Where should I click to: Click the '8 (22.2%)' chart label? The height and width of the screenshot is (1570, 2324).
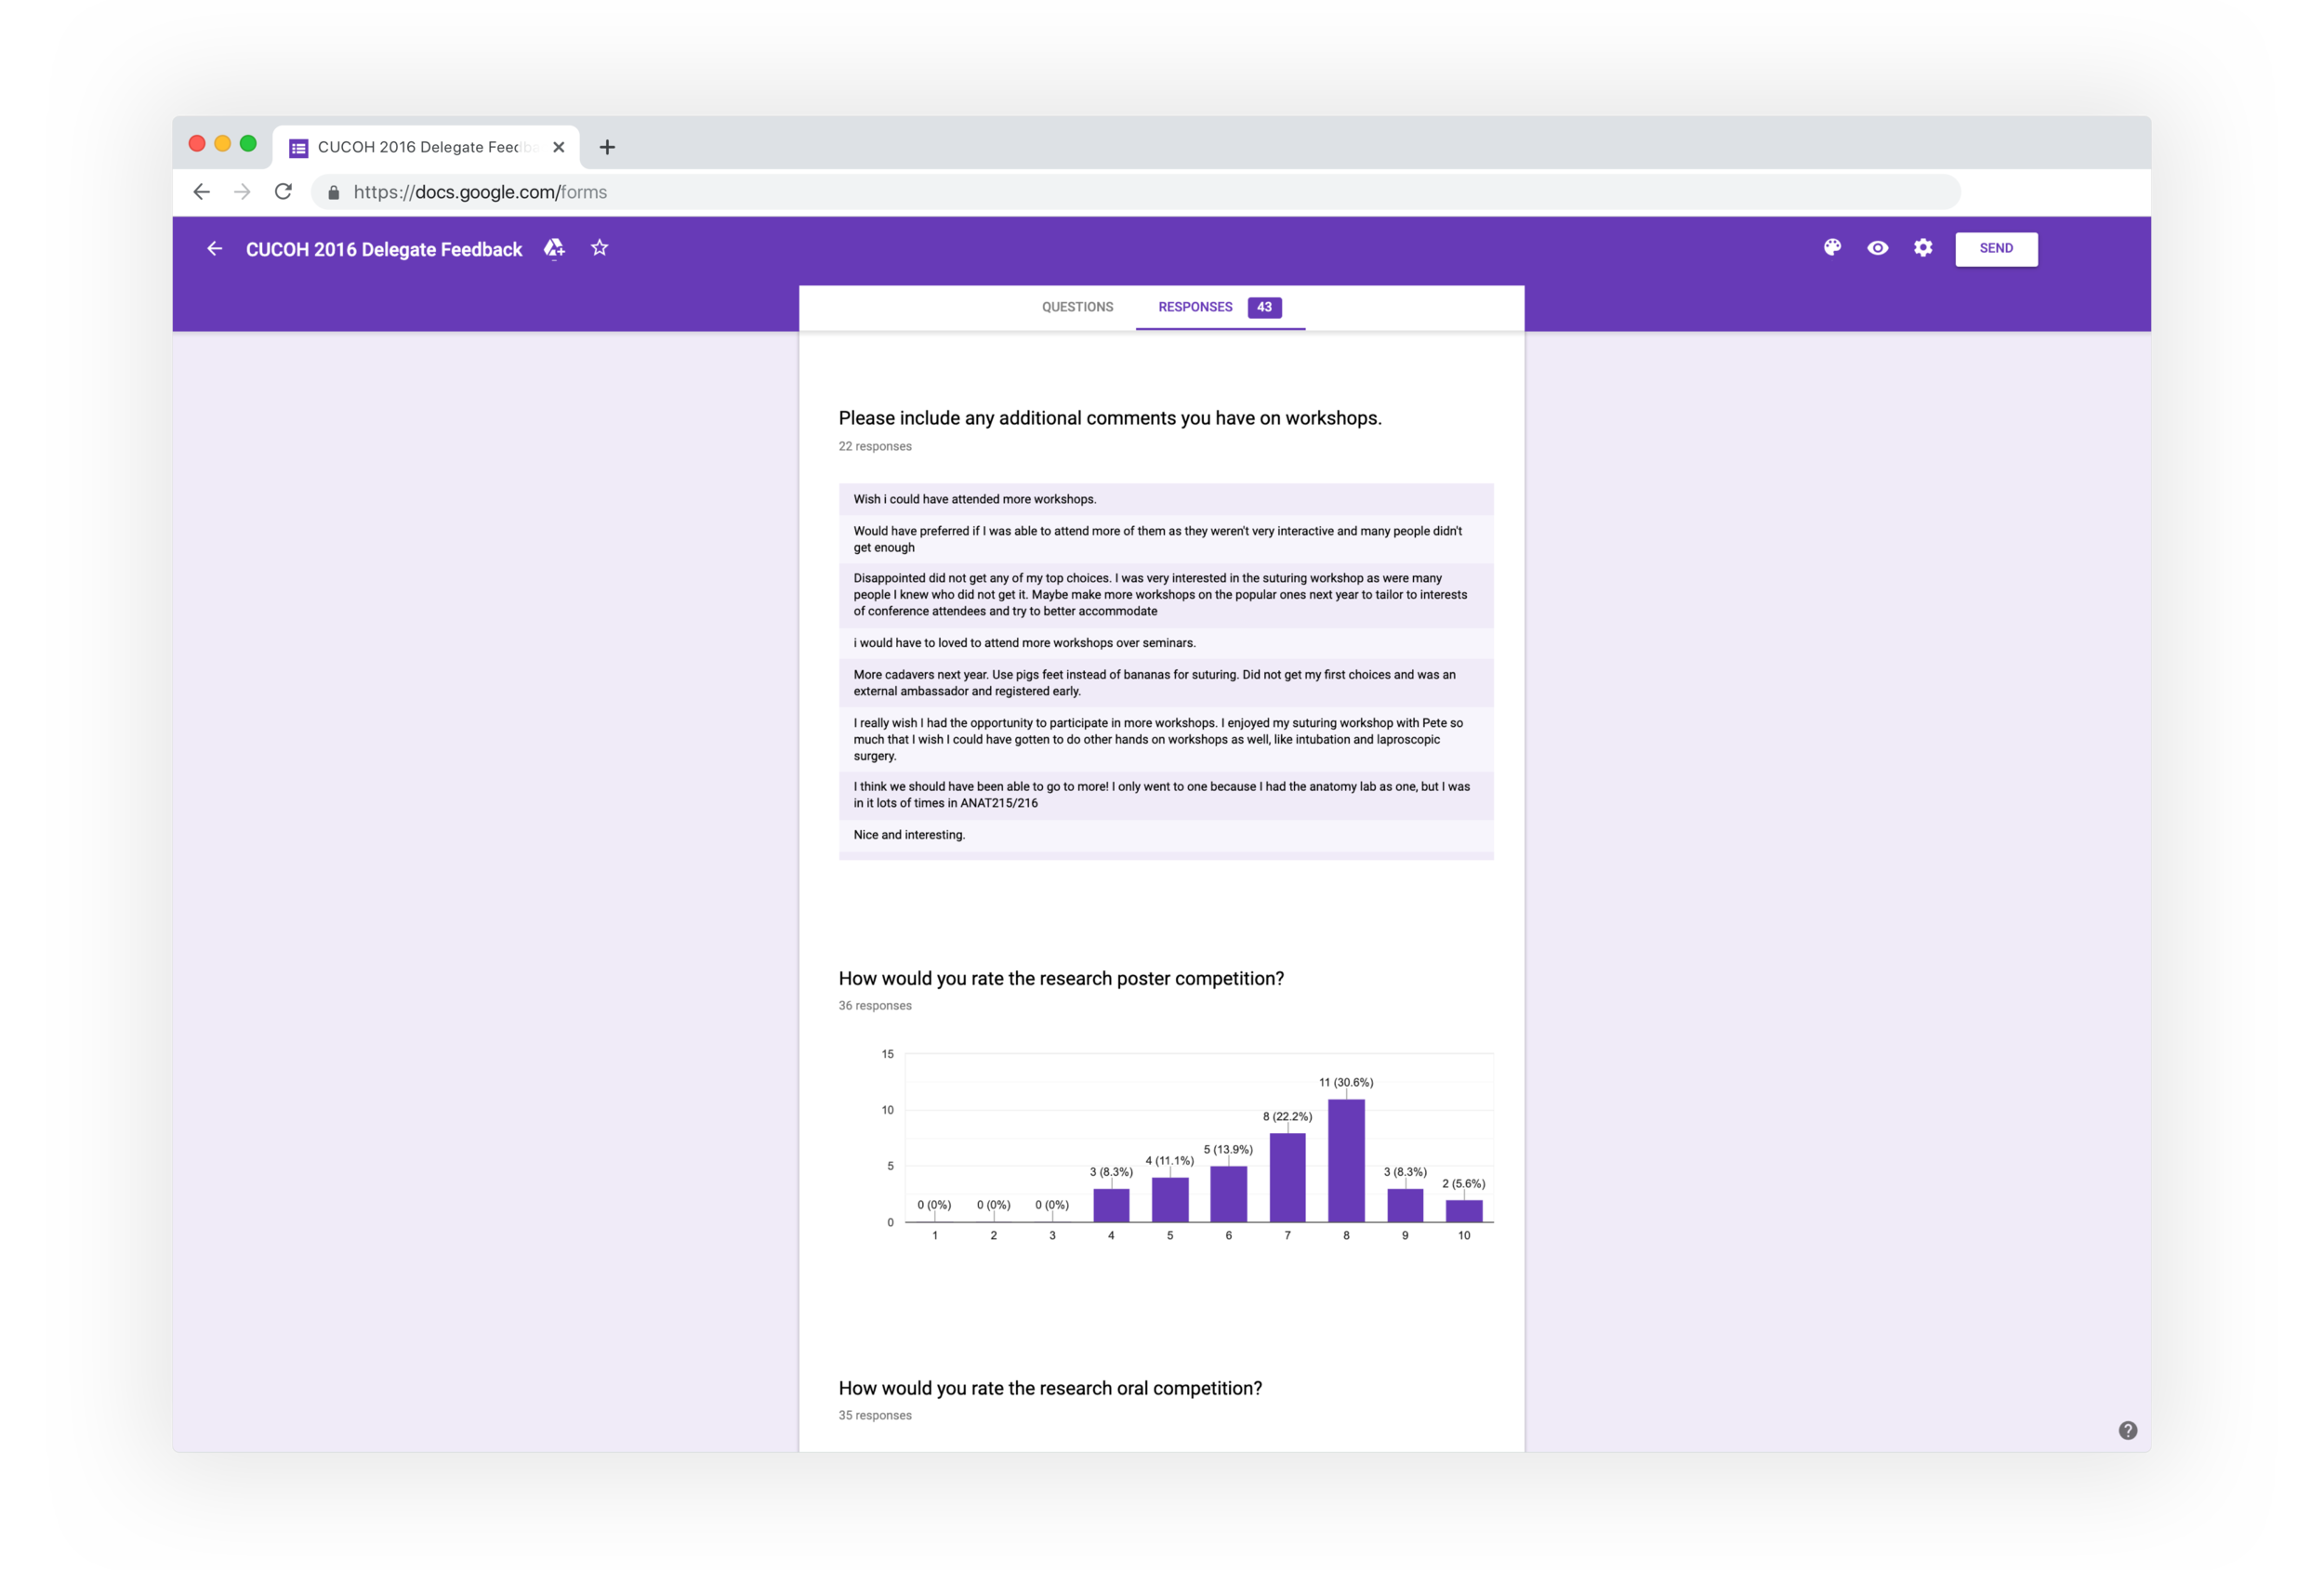pyautogui.click(x=1287, y=1116)
